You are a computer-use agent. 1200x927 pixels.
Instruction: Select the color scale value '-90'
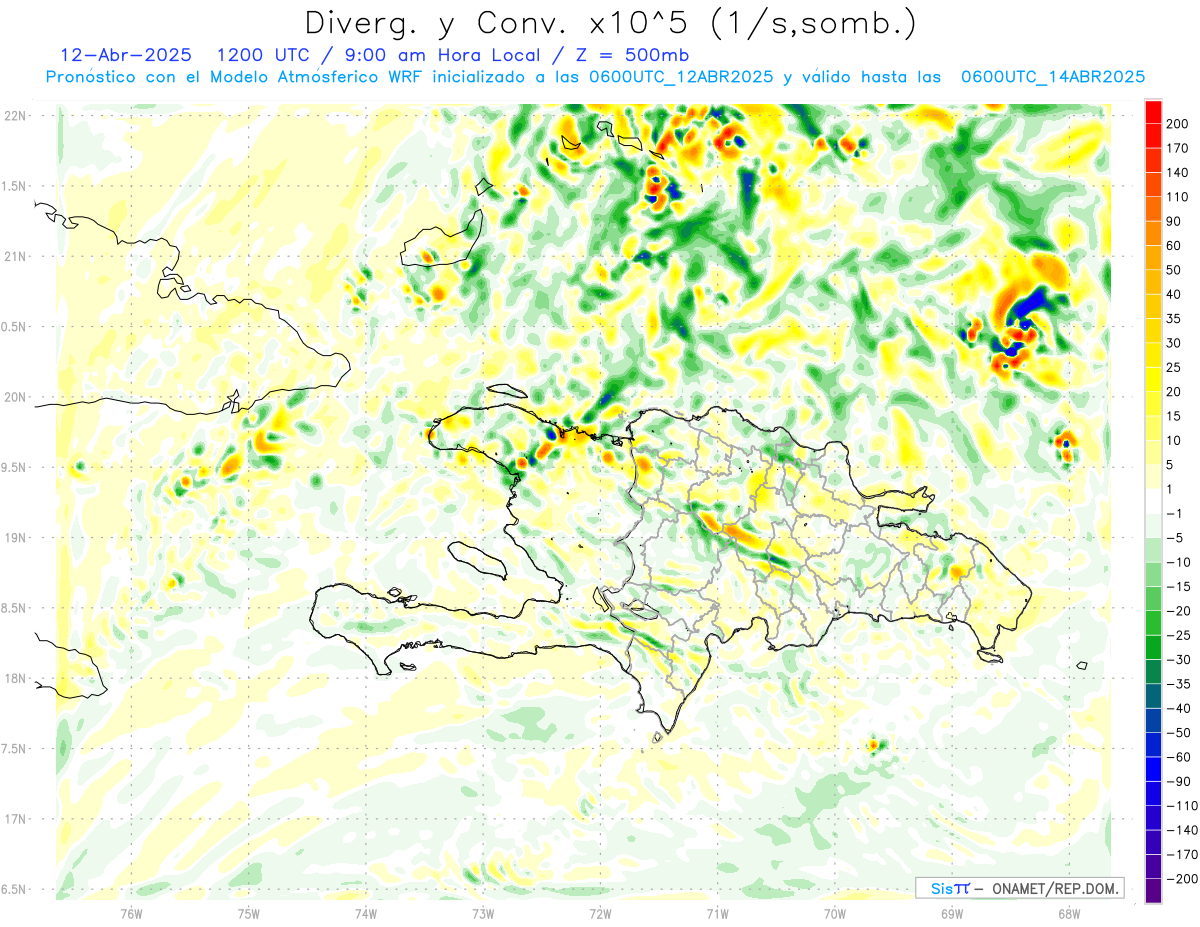coord(1178,782)
